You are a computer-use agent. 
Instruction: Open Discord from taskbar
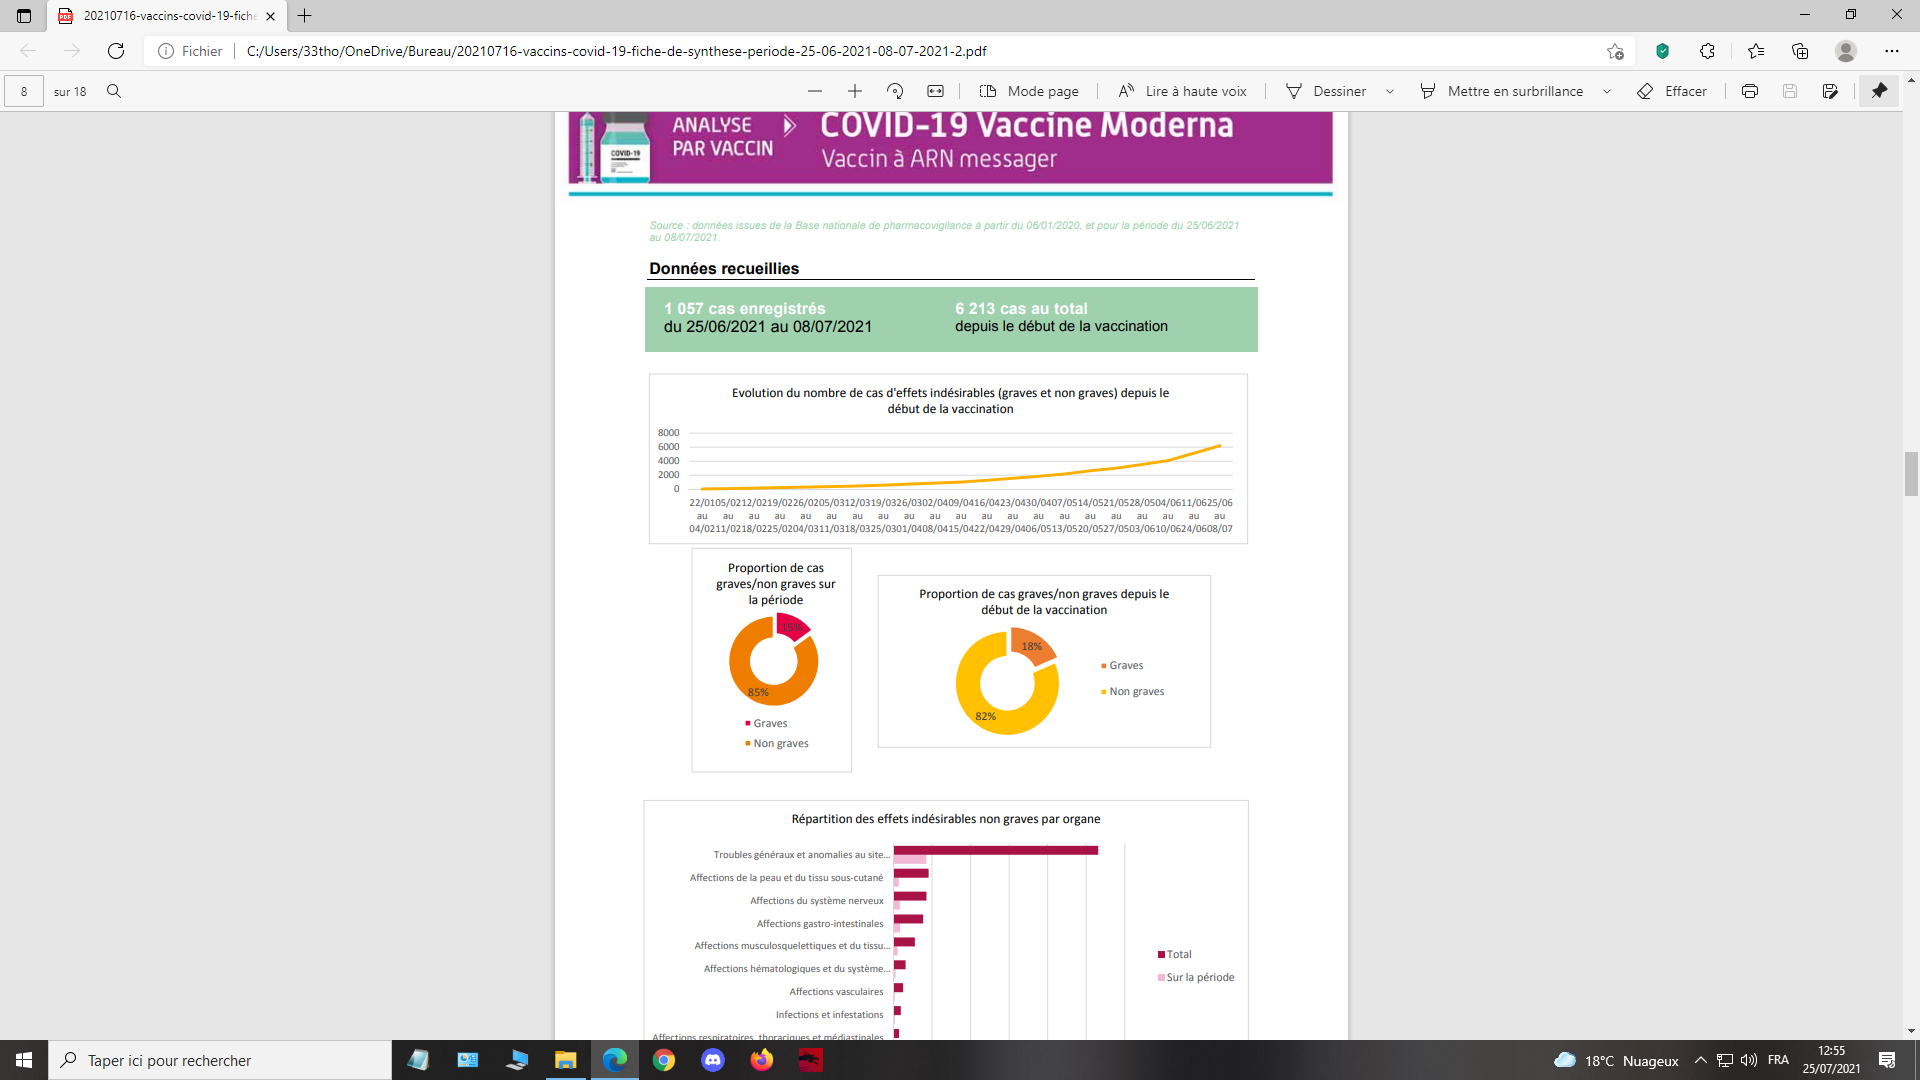[x=713, y=1060]
